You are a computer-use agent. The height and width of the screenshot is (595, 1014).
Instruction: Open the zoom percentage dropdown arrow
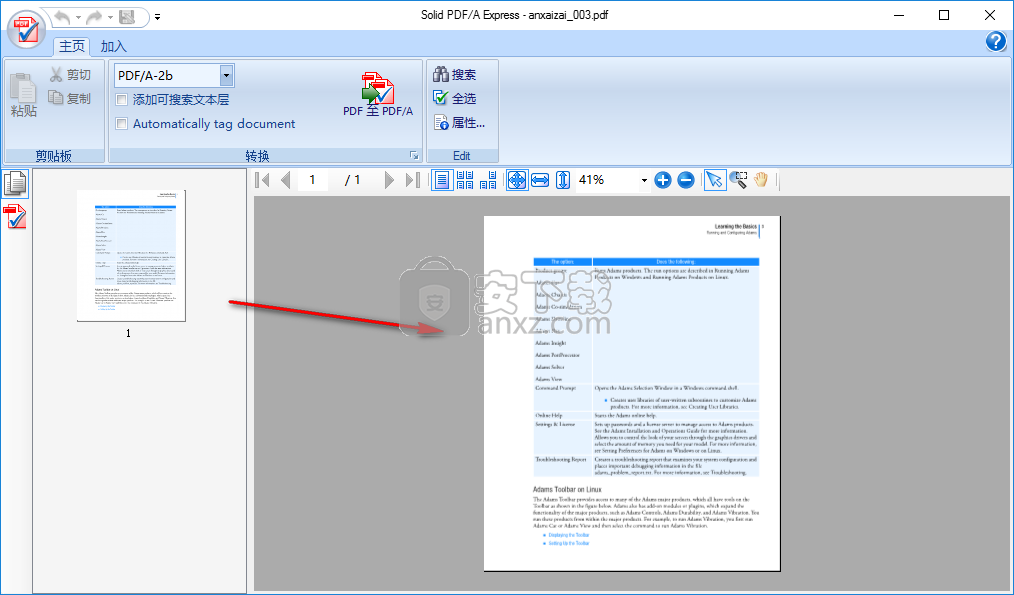click(x=644, y=180)
